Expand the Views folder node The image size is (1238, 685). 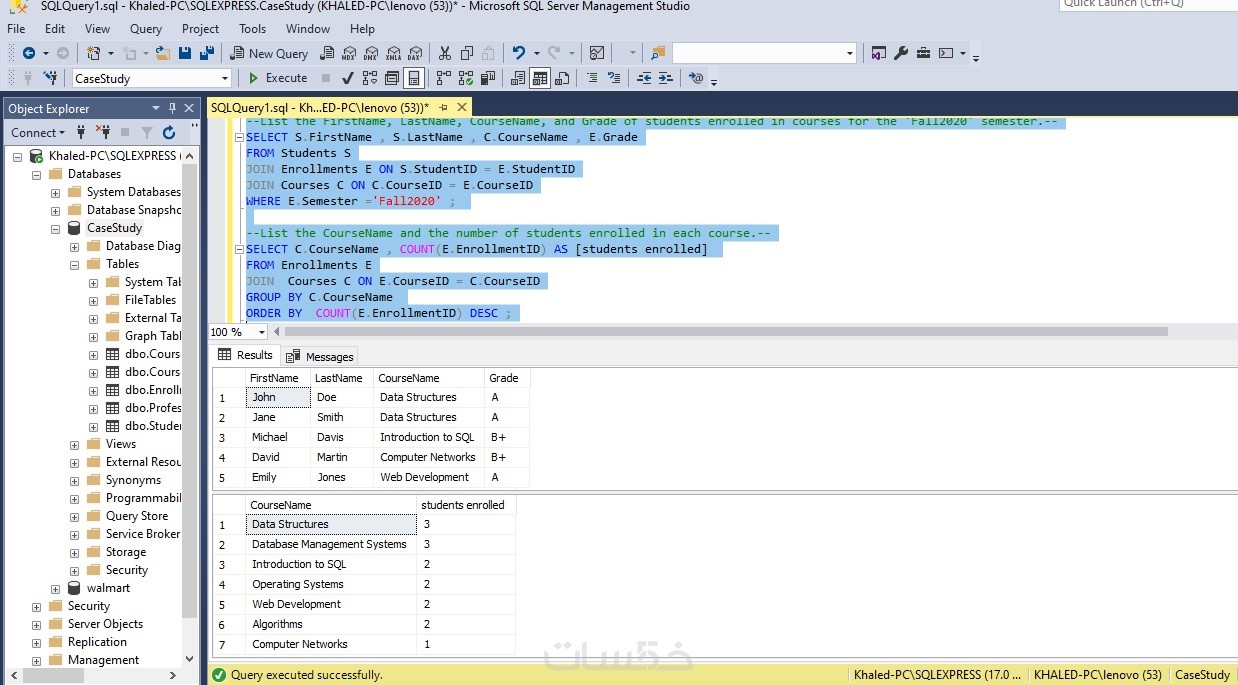point(75,444)
